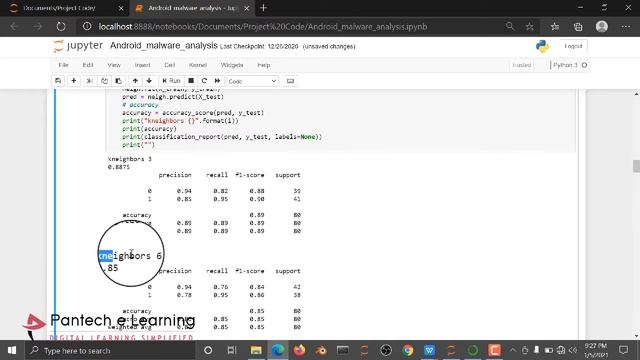Open a new browser tab

pos(263,8)
